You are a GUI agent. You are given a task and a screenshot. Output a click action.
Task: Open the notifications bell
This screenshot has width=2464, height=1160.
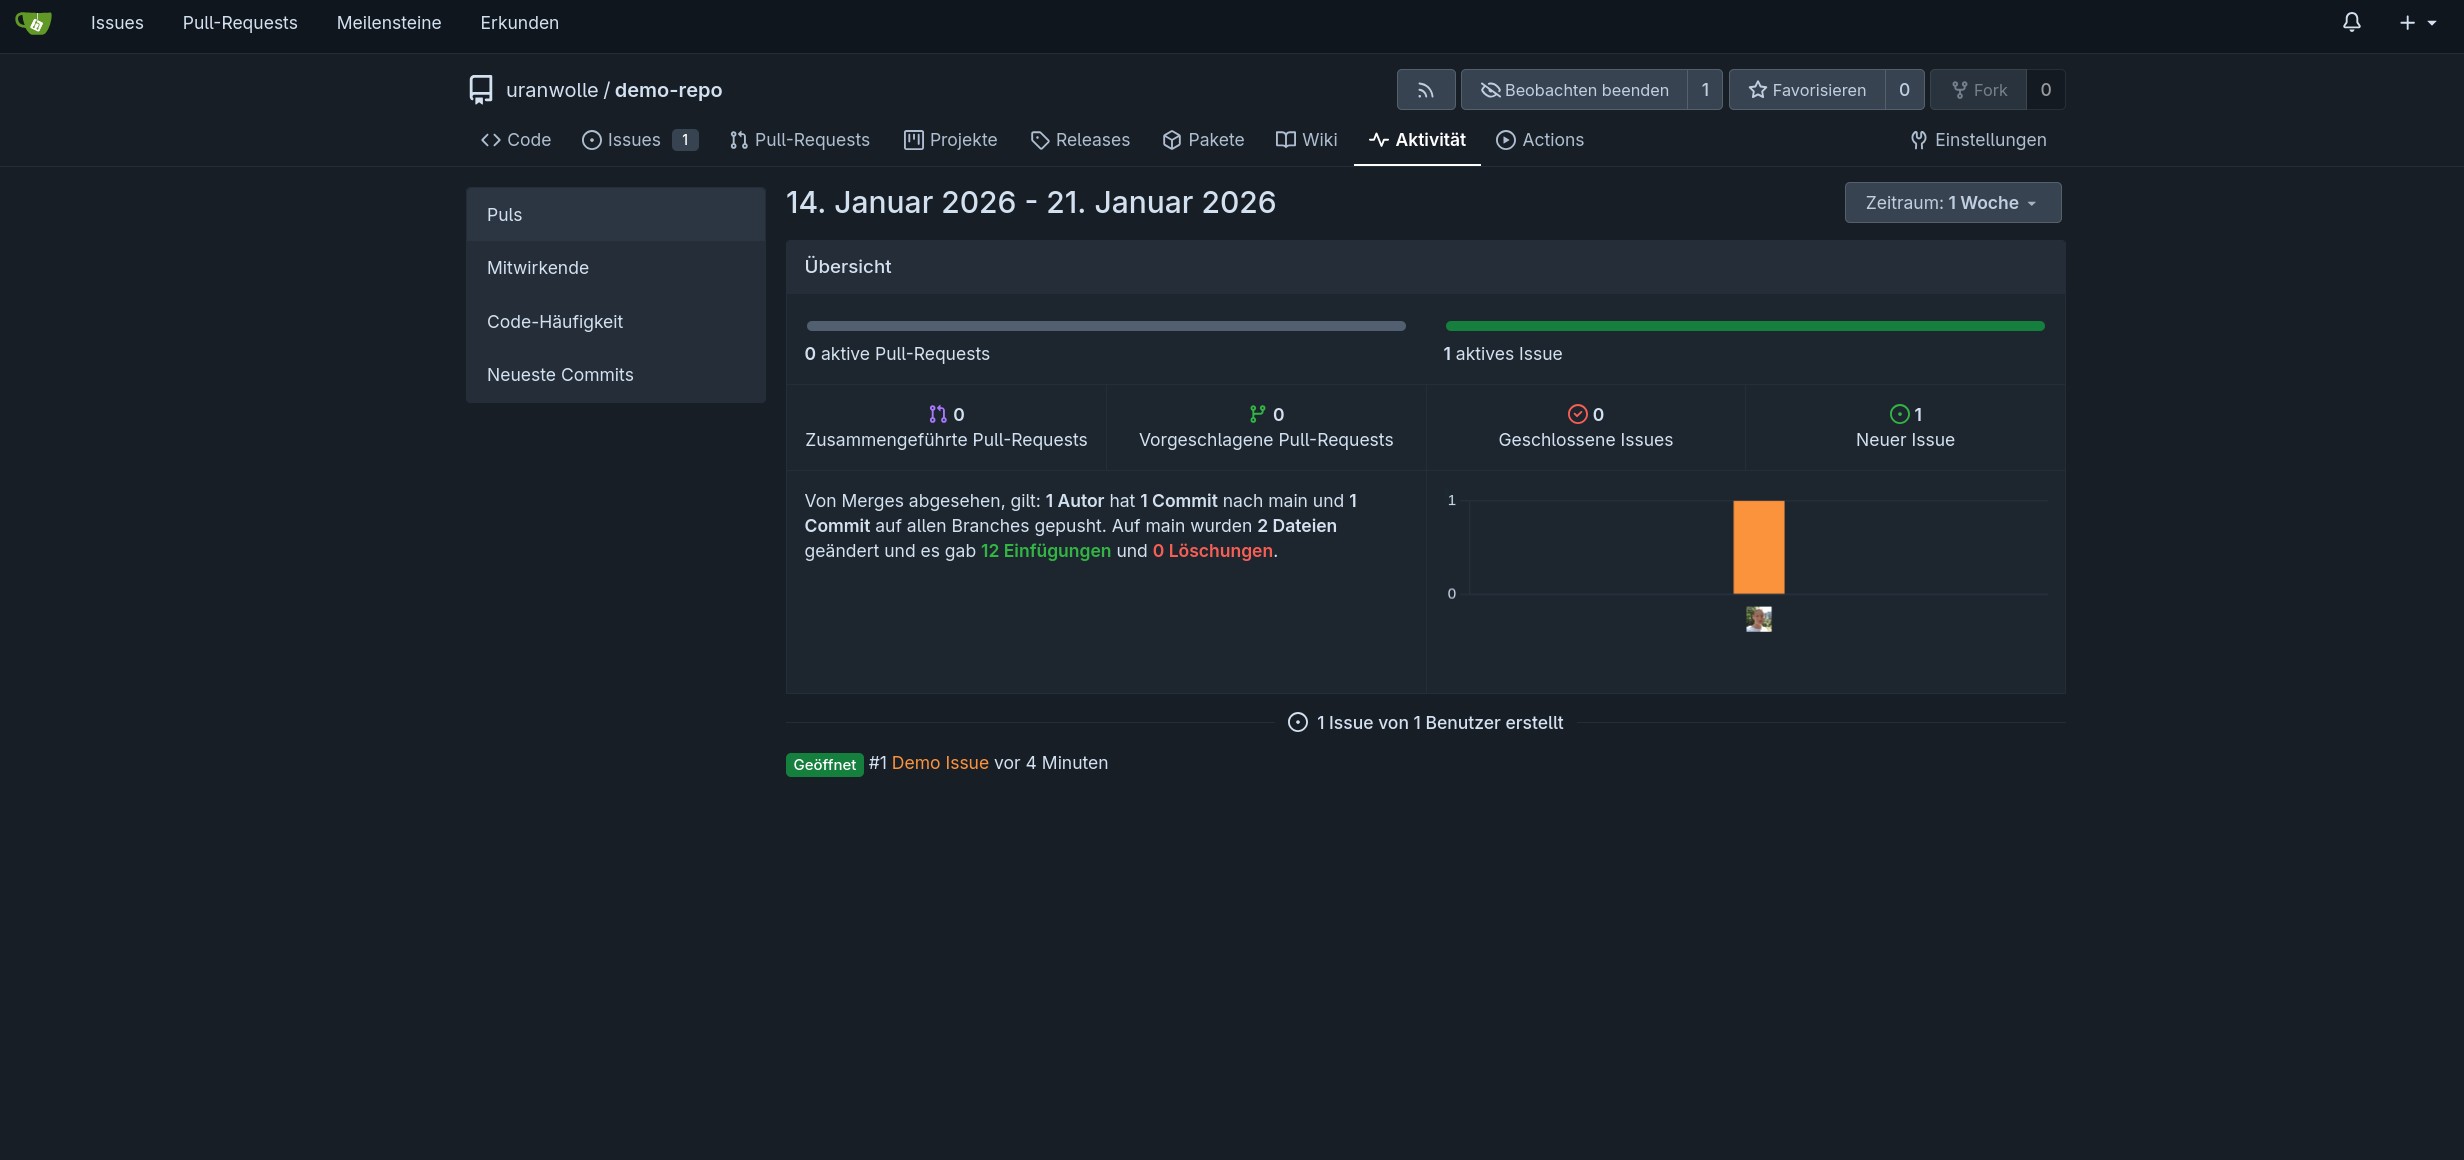point(2351,23)
